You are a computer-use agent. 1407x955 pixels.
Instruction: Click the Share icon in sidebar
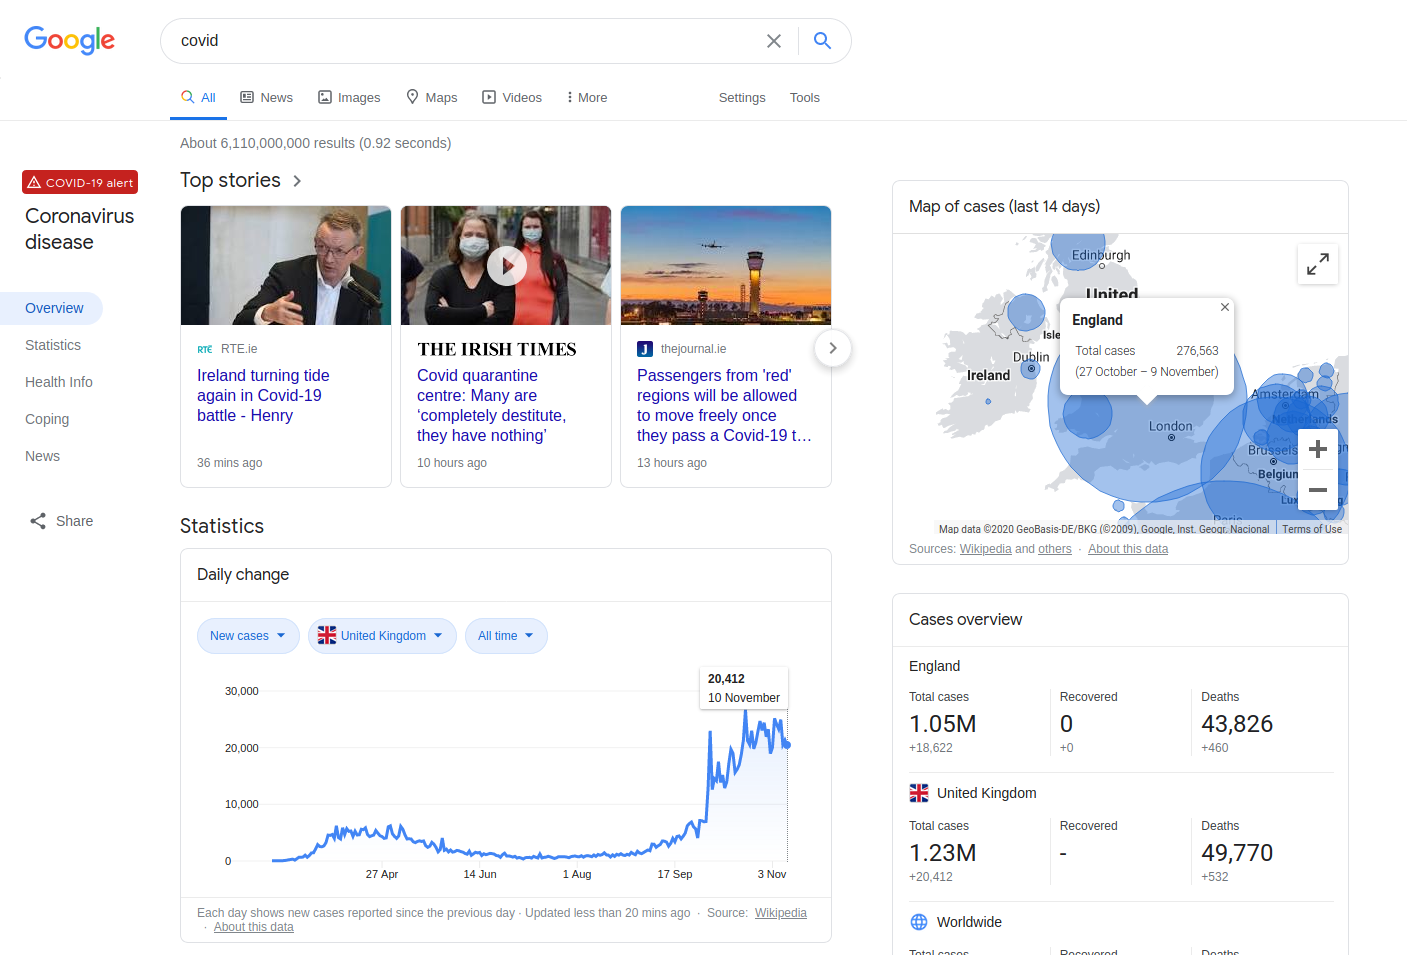(x=38, y=521)
